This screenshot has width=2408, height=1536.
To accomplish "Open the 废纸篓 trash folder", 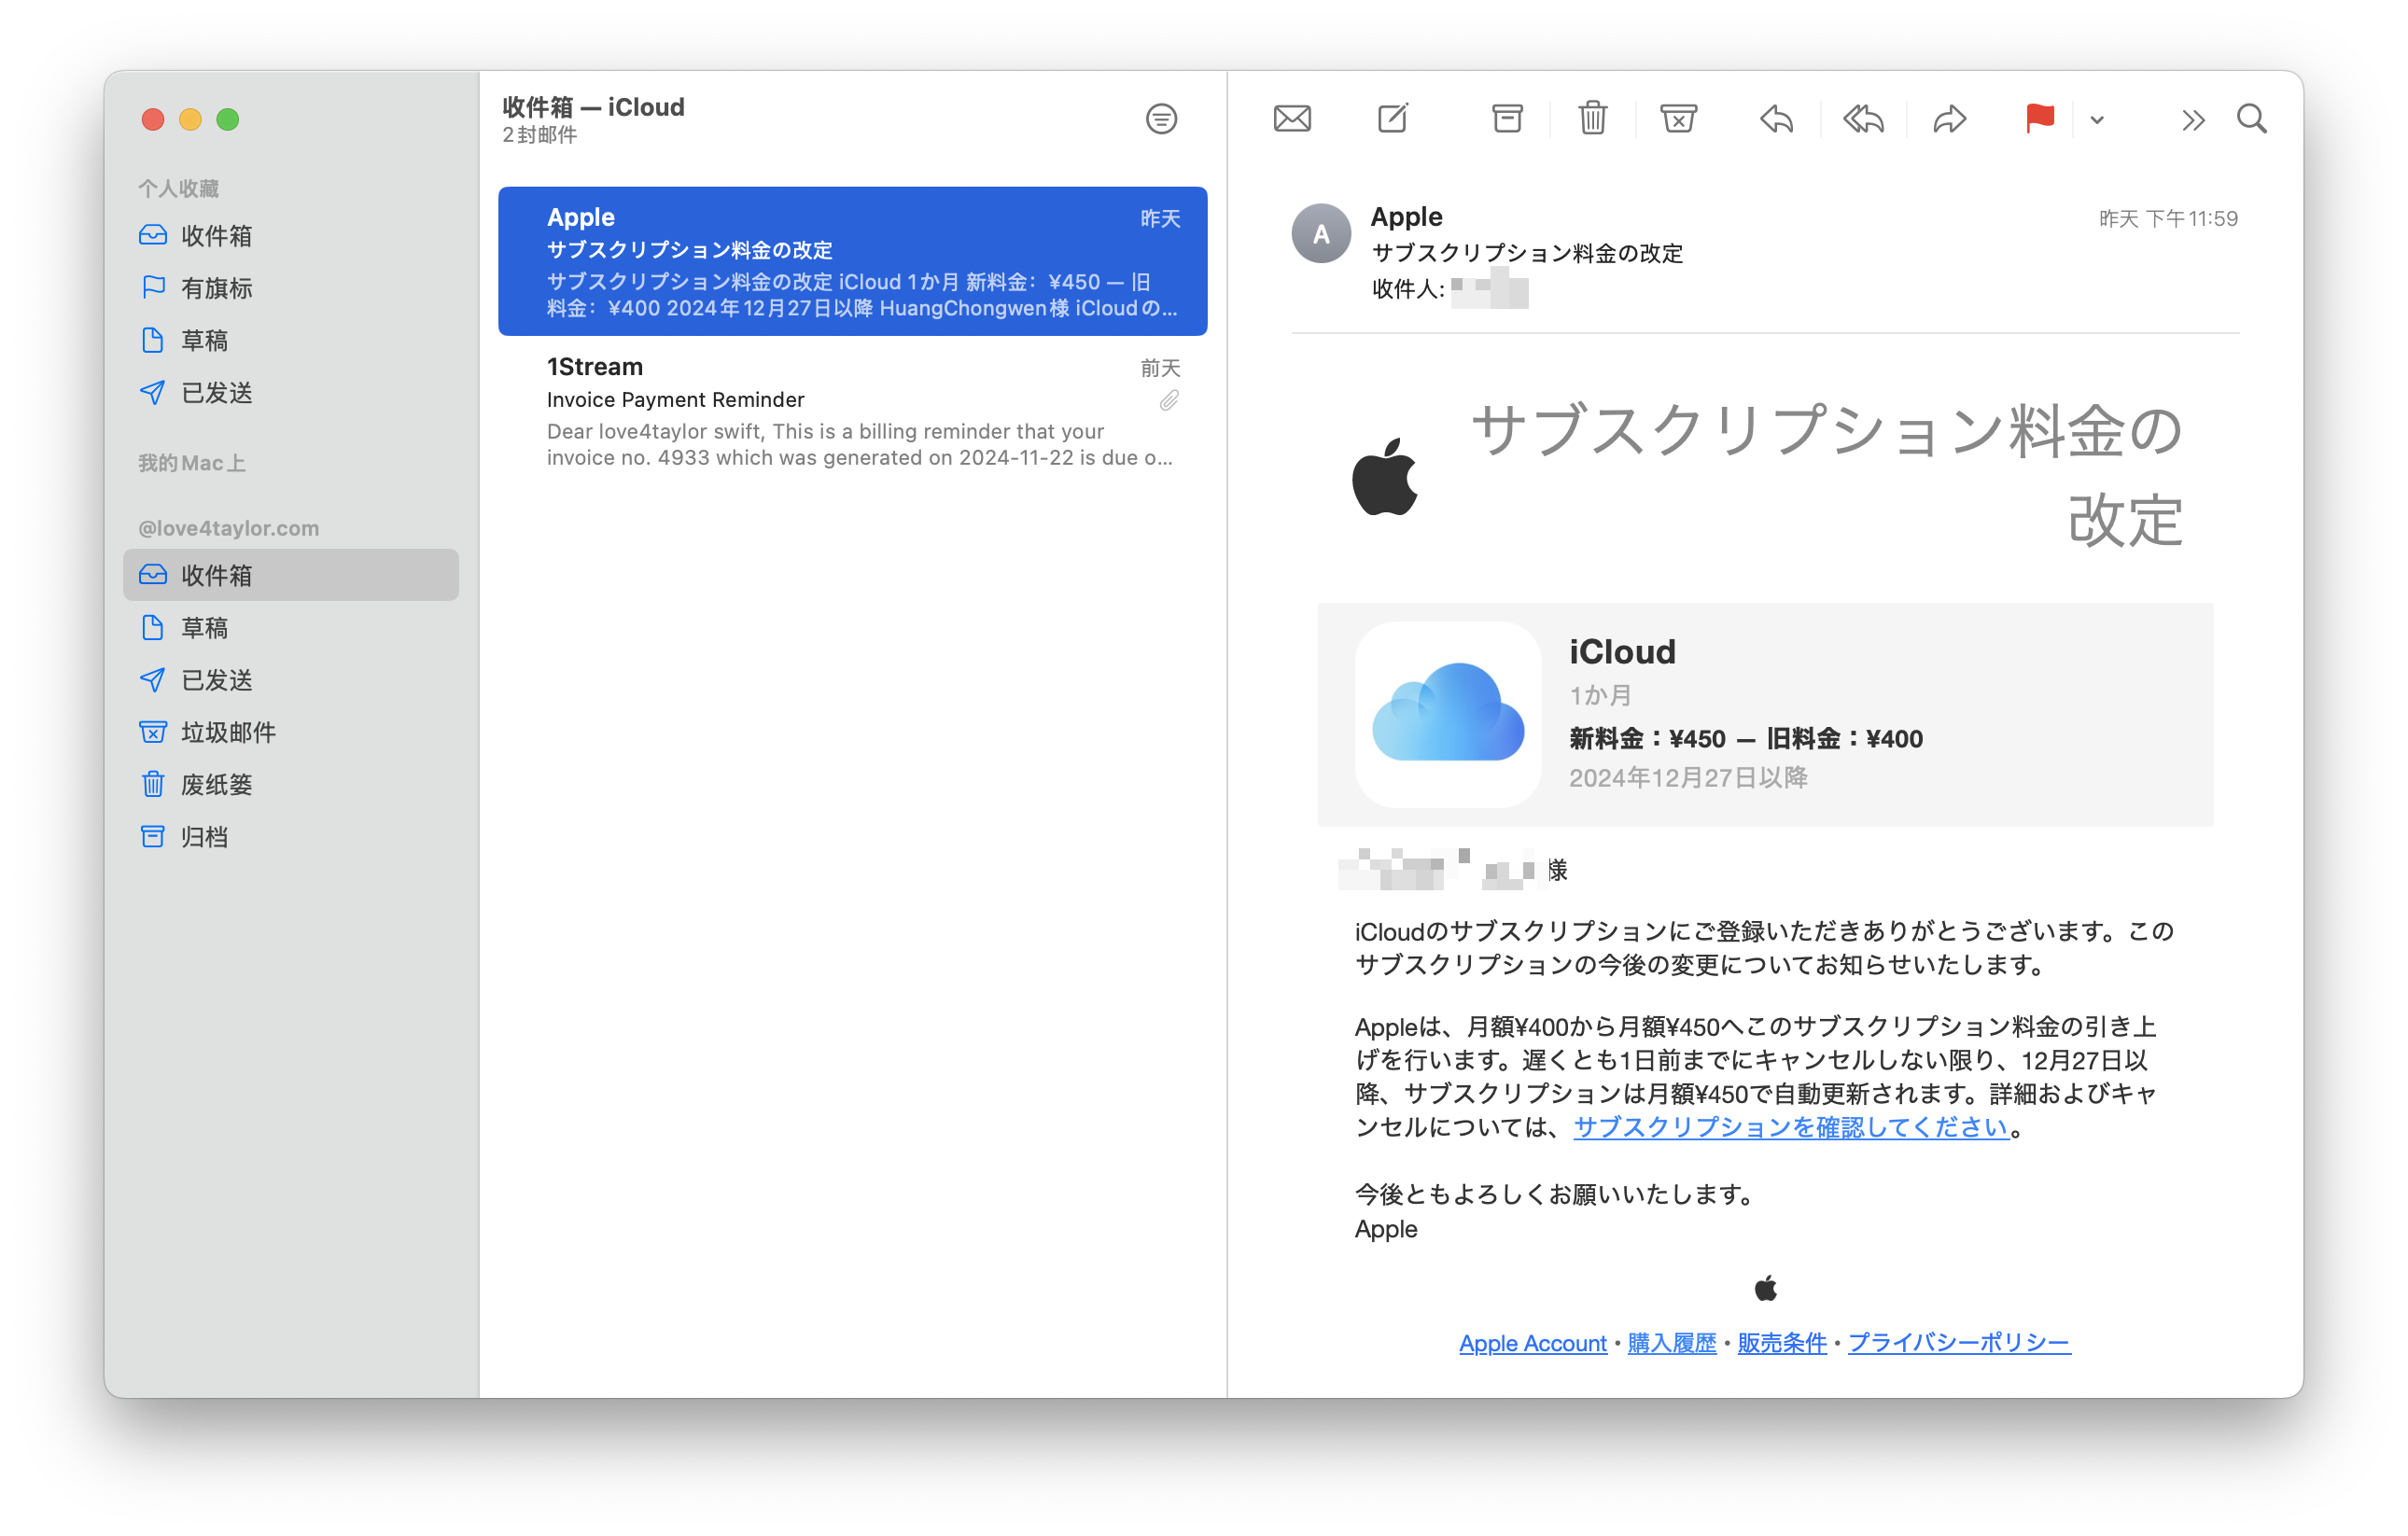I will 216,784.
